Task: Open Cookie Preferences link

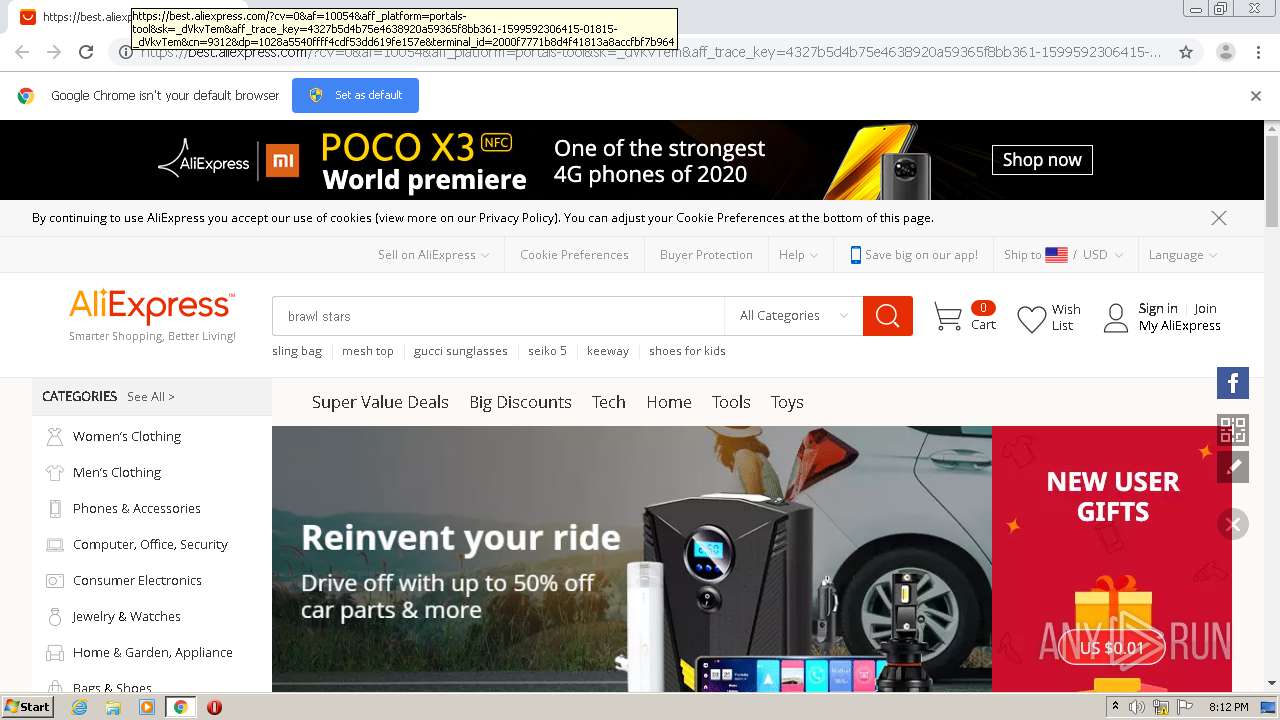Action: [574, 255]
